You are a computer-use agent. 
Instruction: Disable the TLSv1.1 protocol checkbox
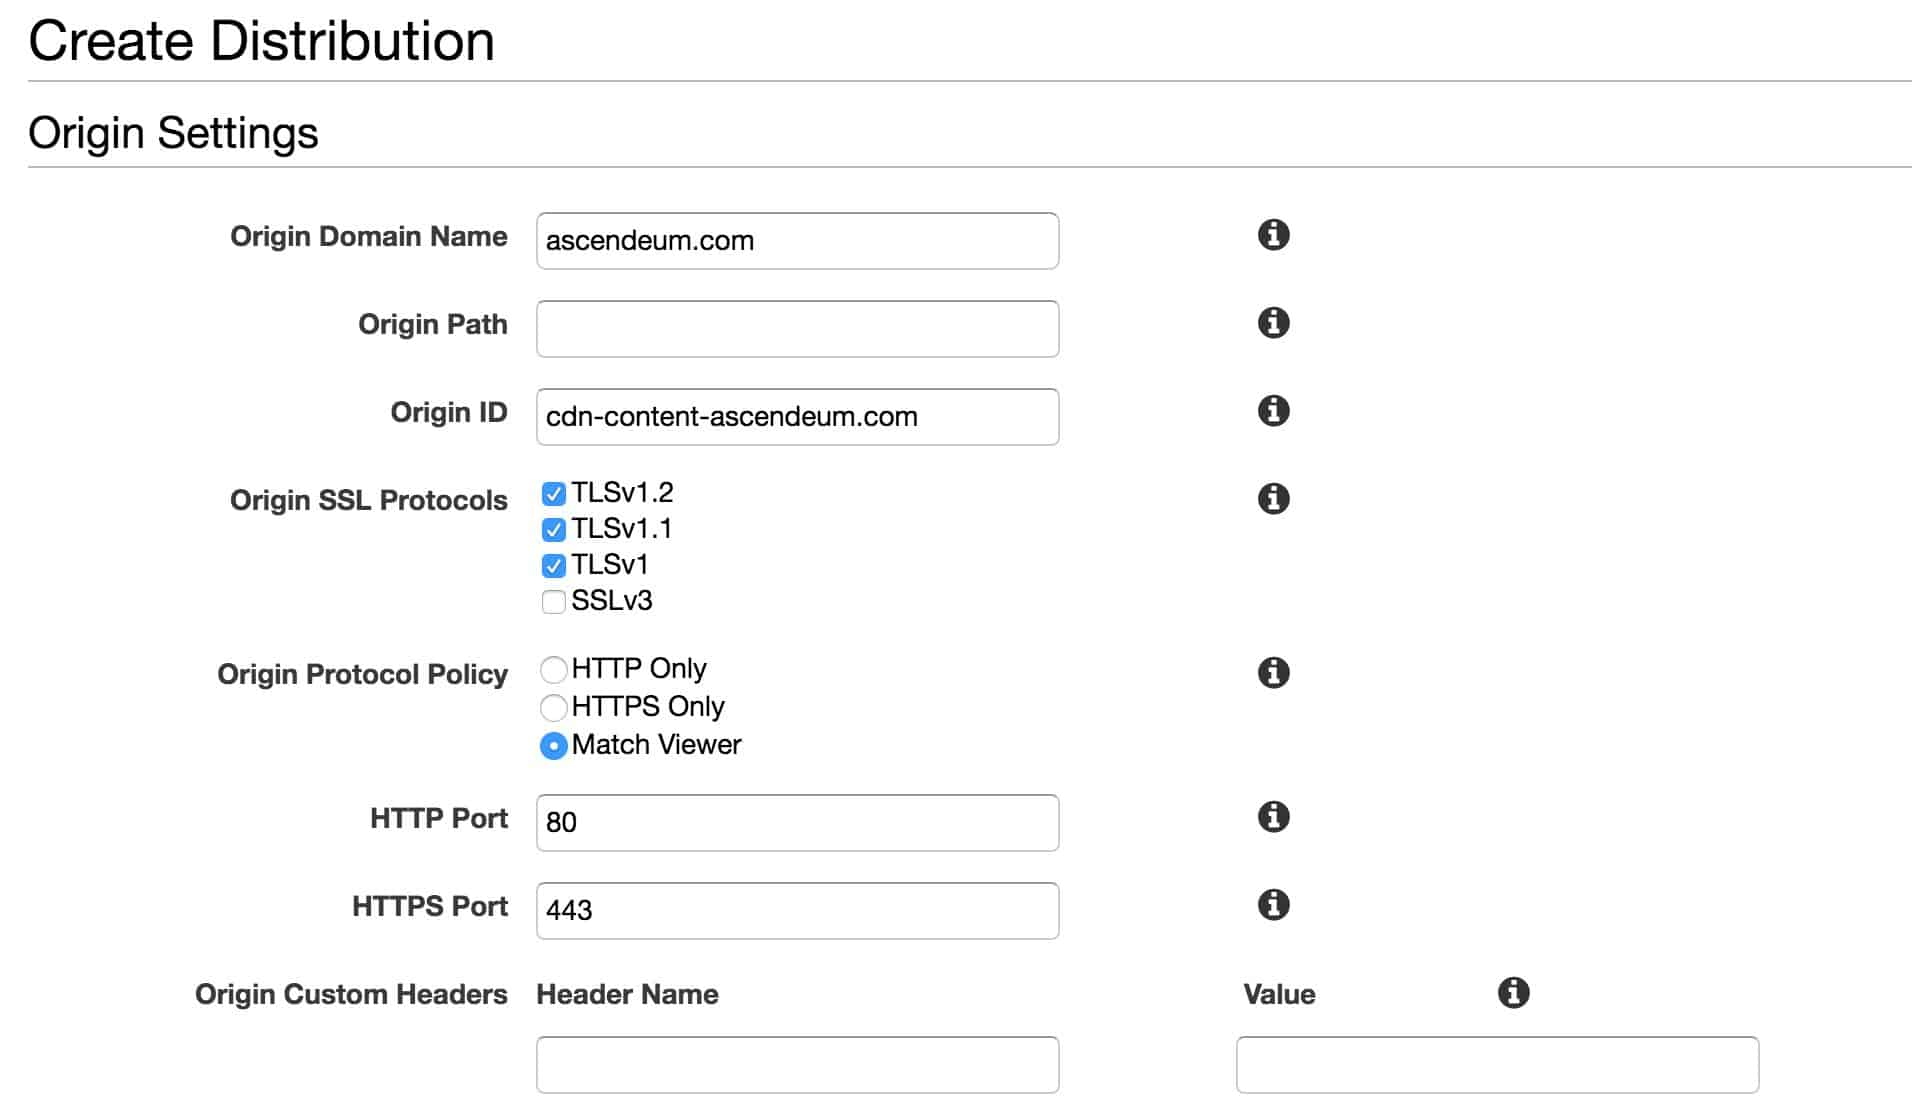[553, 528]
